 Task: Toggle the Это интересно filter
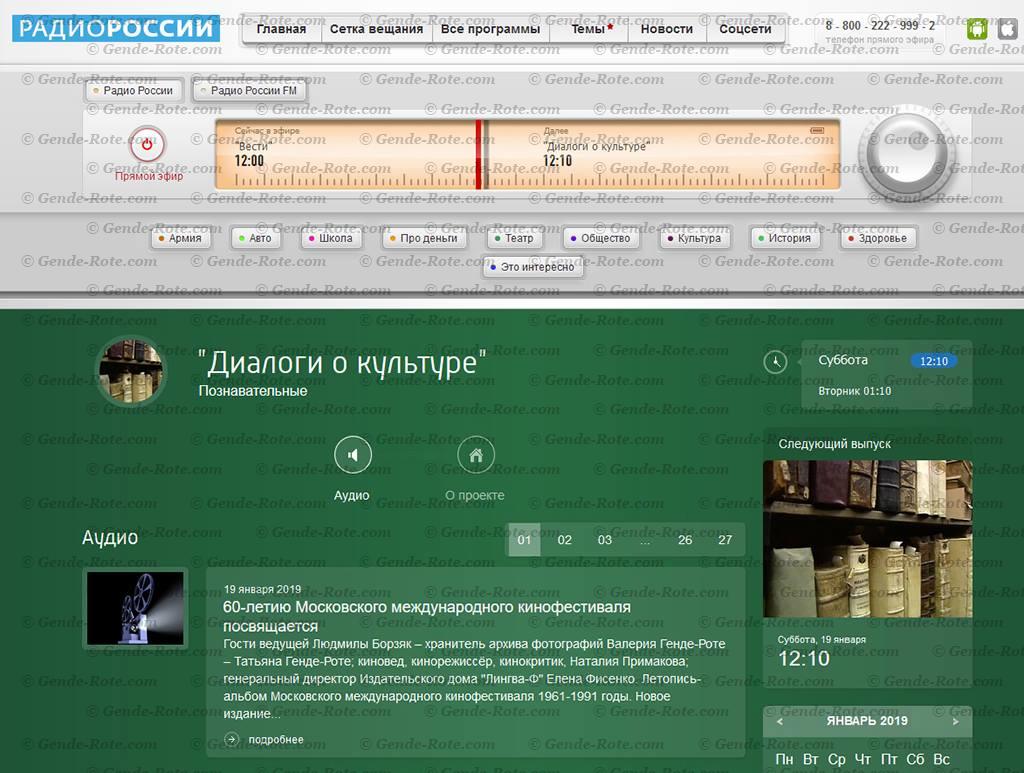click(535, 267)
